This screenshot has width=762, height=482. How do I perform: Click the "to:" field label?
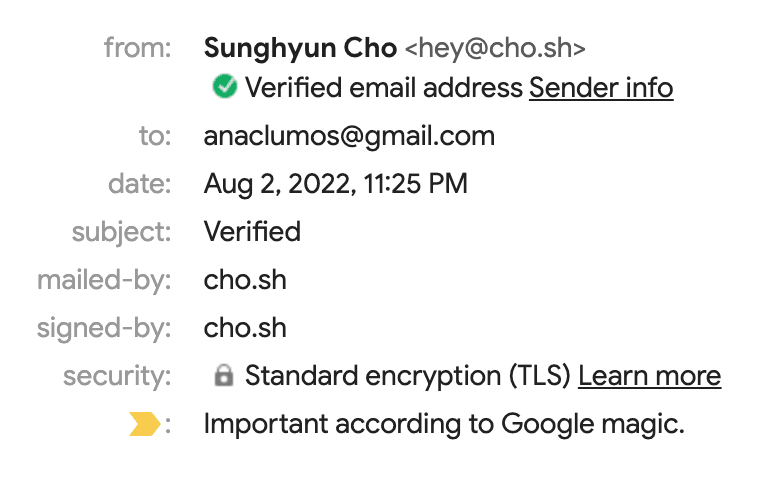[155, 136]
